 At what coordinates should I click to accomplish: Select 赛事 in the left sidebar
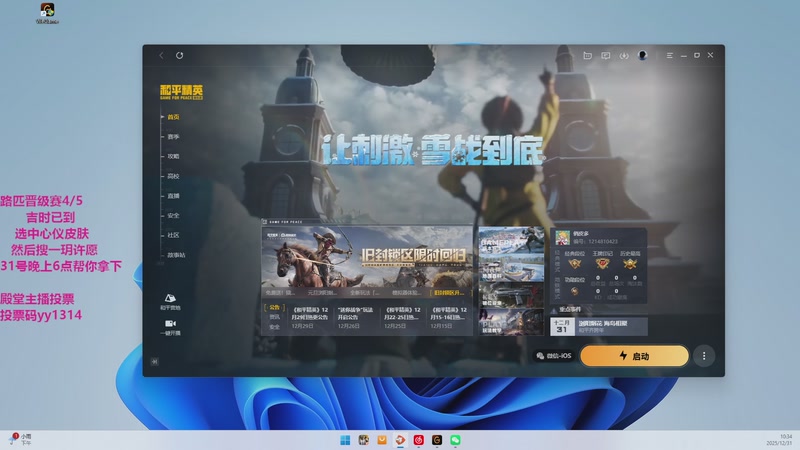(x=173, y=137)
